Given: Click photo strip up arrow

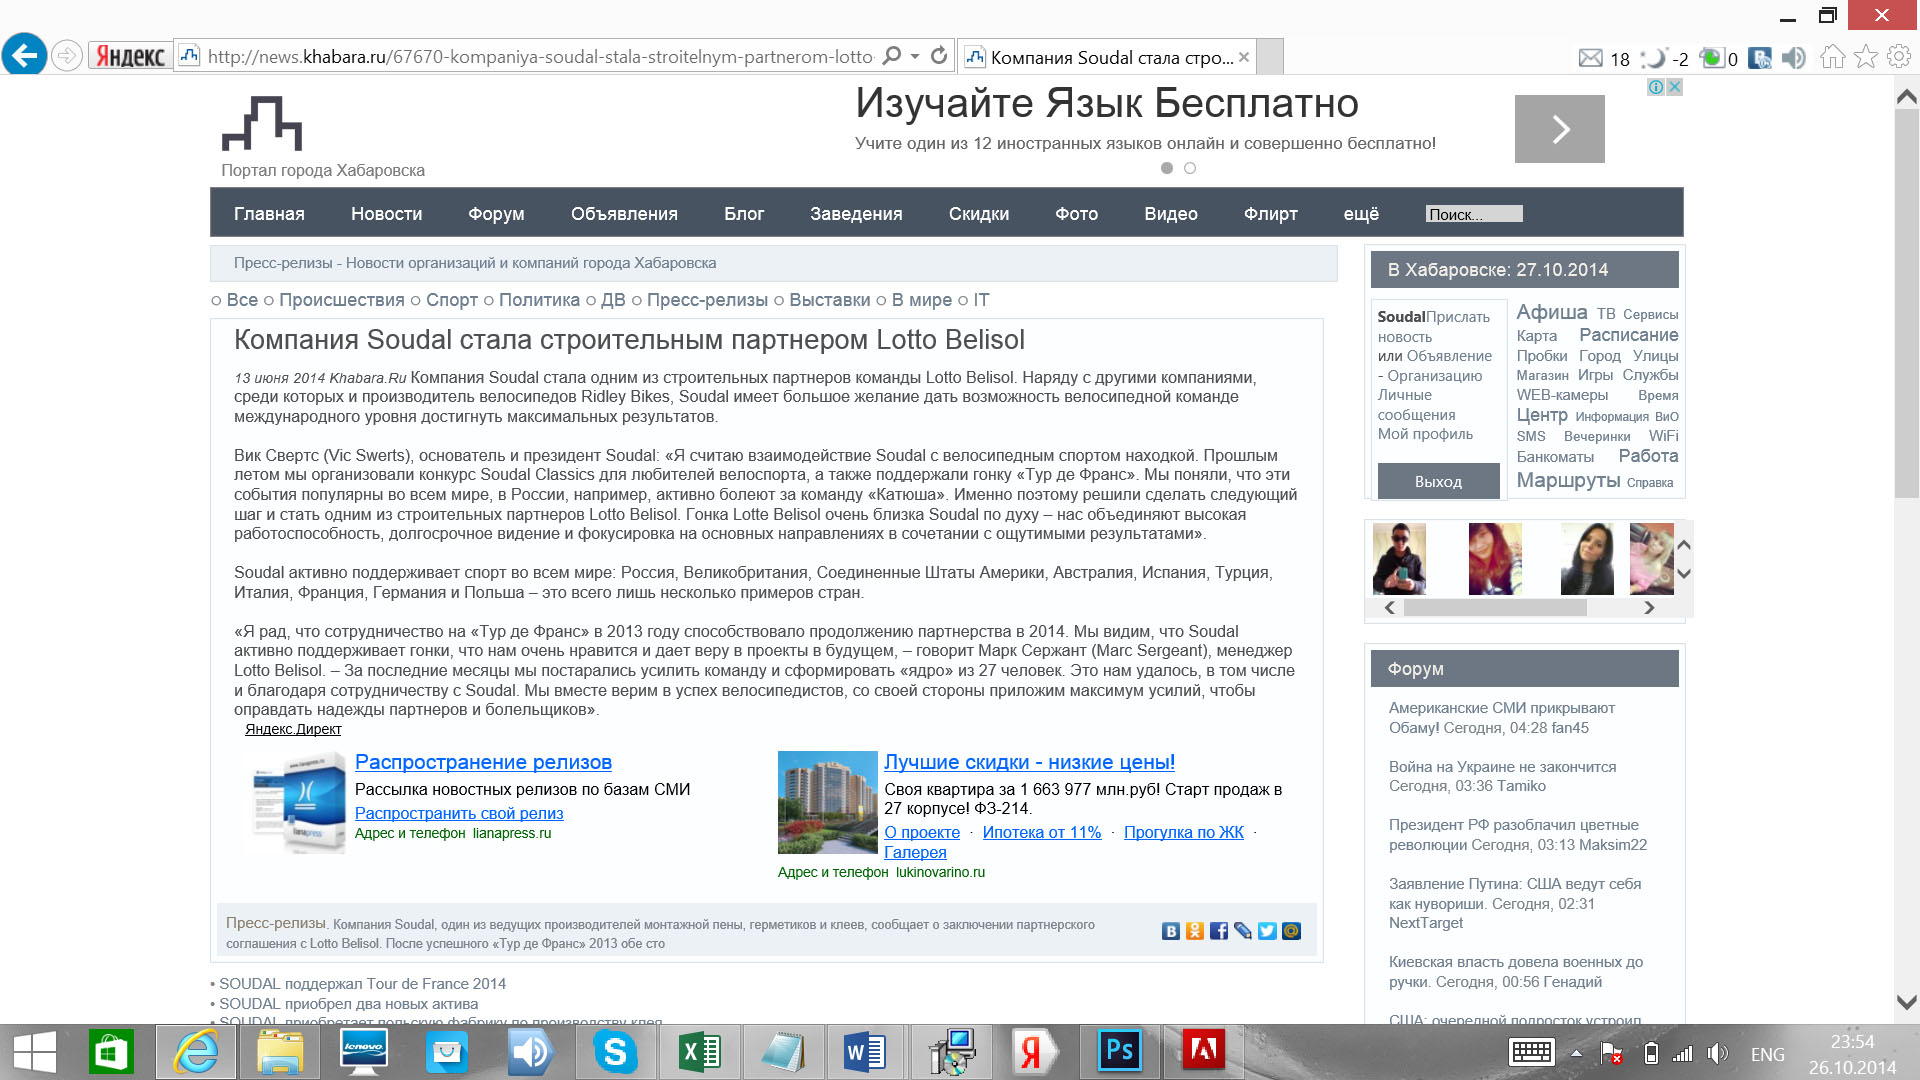Looking at the screenshot, I should [x=1684, y=545].
